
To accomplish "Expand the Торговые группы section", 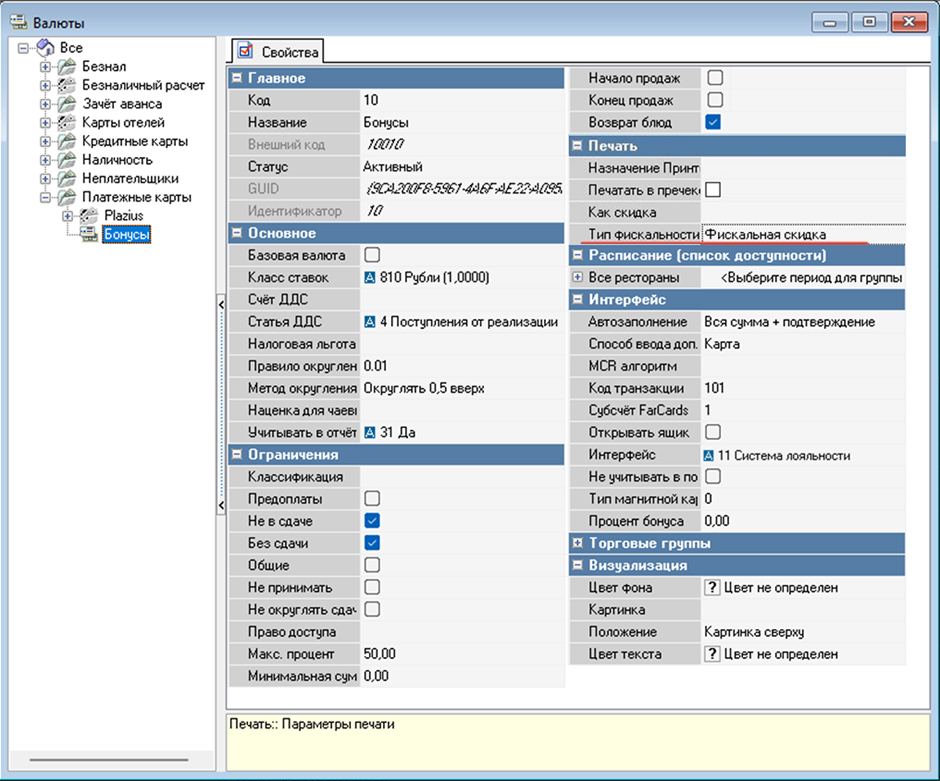I will pyautogui.click(x=577, y=543).
